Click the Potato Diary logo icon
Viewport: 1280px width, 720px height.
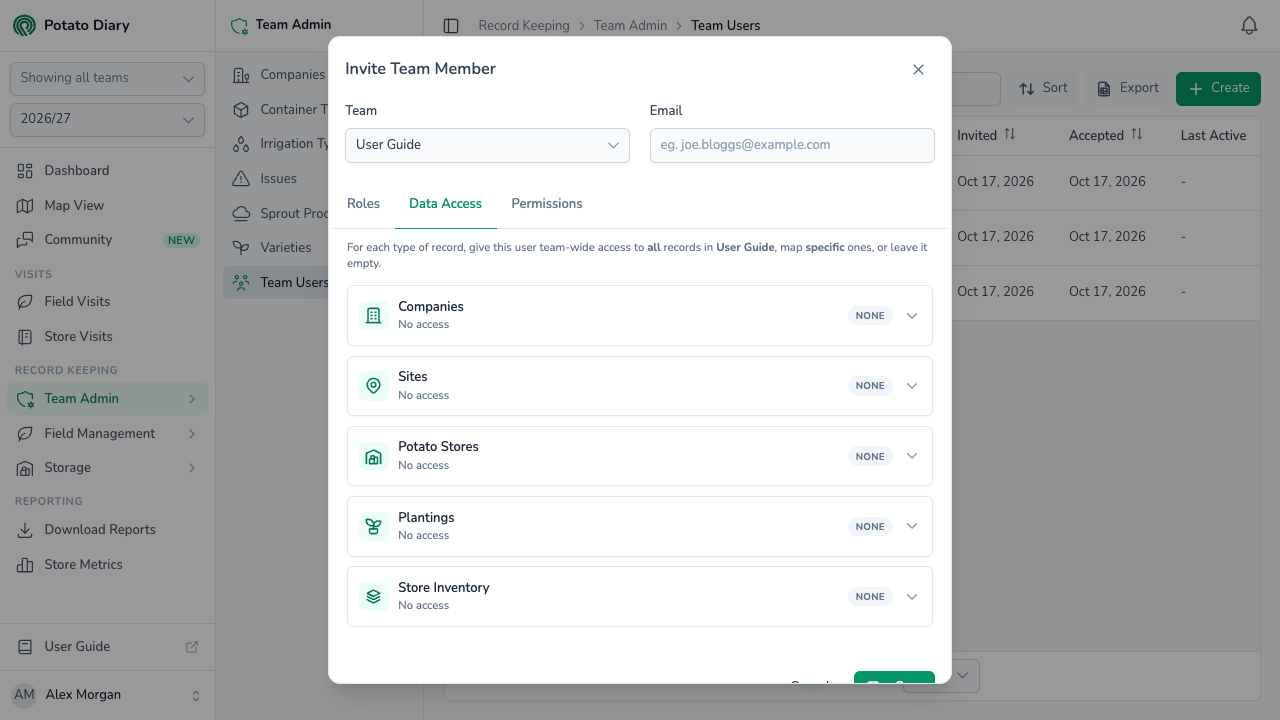(x=24, y=25)
